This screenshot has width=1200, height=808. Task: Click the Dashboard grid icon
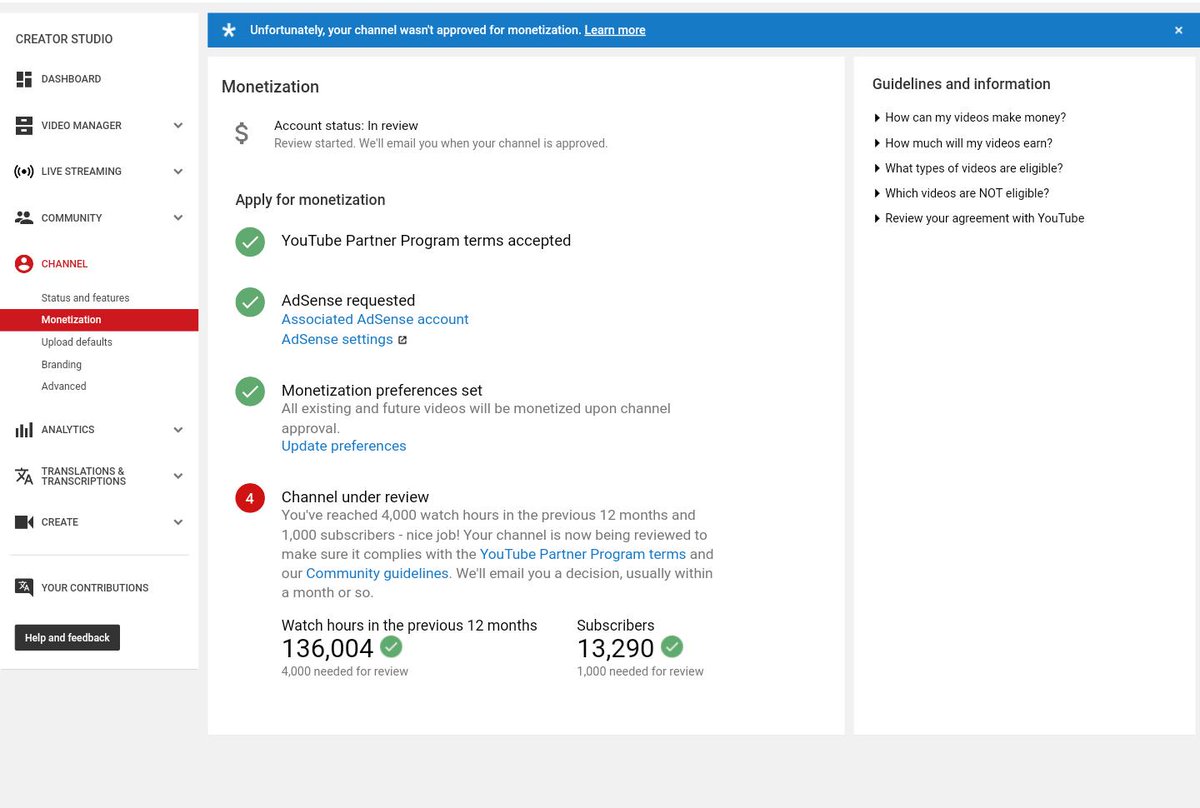pos(24,79)
